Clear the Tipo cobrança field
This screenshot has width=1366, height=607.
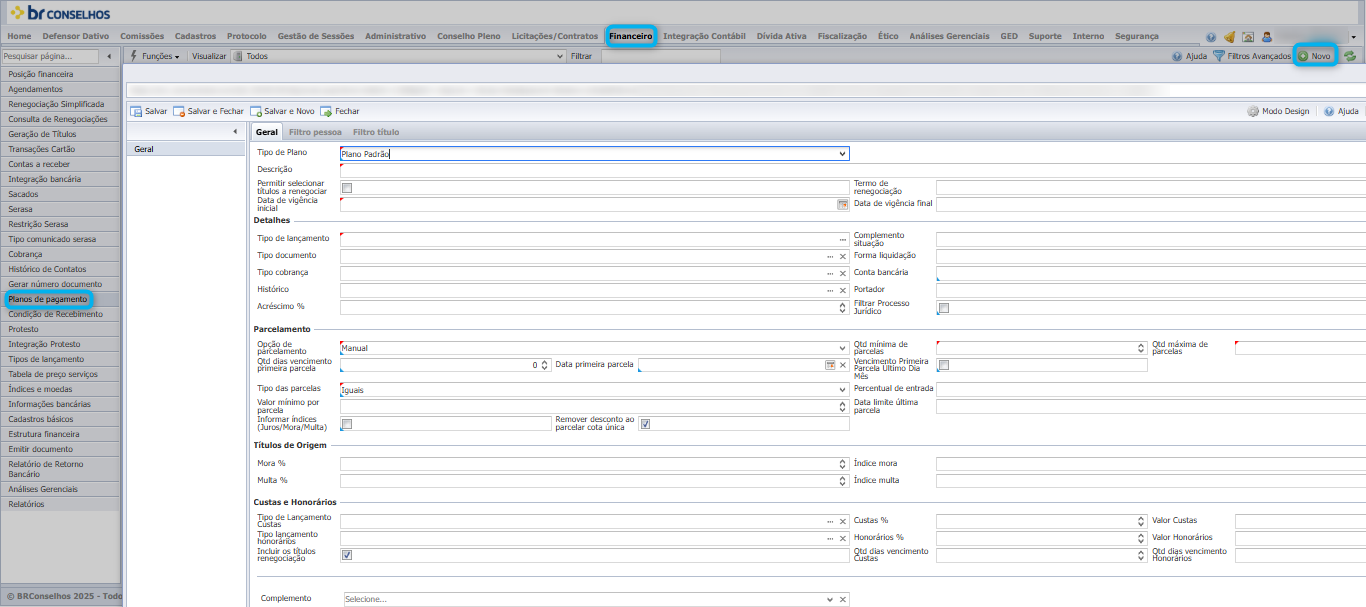click(x=843, y=273)
